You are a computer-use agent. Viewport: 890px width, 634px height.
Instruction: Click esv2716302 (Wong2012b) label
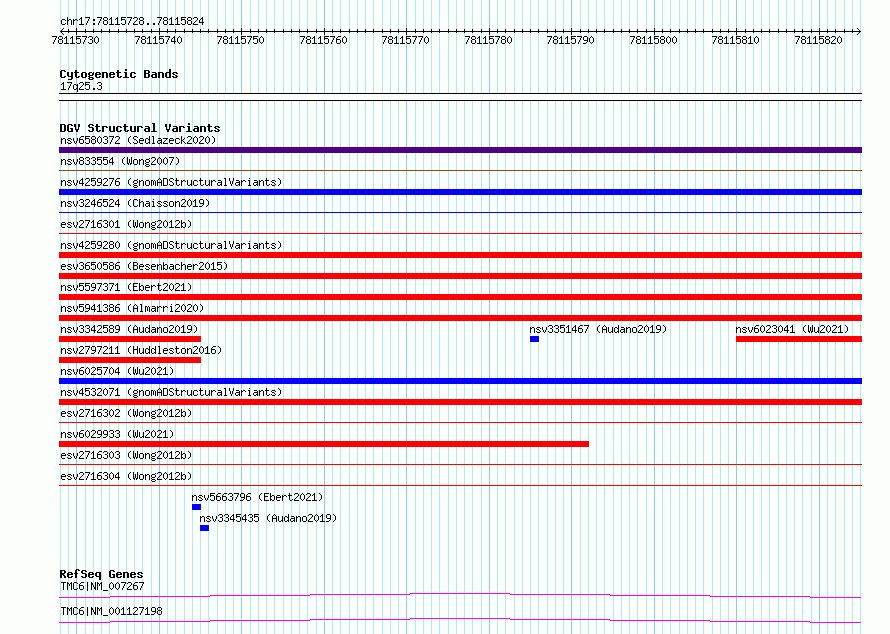[x=126, y=413]
